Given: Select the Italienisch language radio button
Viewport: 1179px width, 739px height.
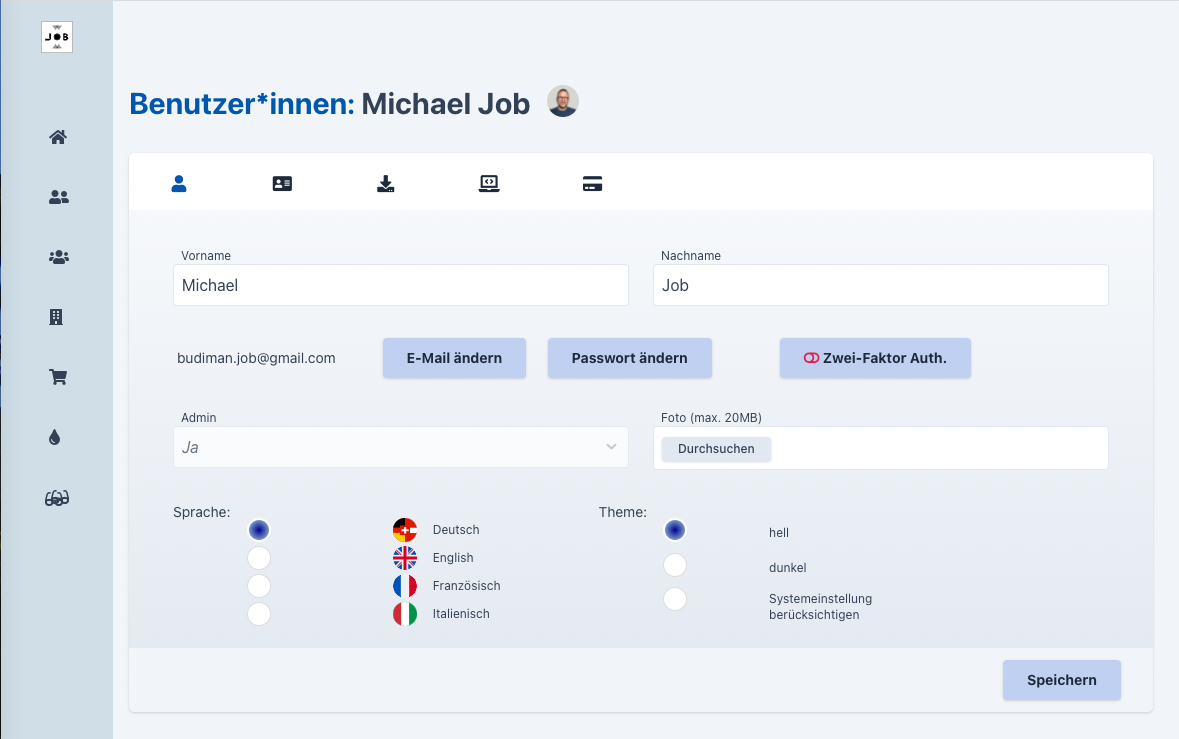Looking at the screenshot, I should [x=259, y=613].
